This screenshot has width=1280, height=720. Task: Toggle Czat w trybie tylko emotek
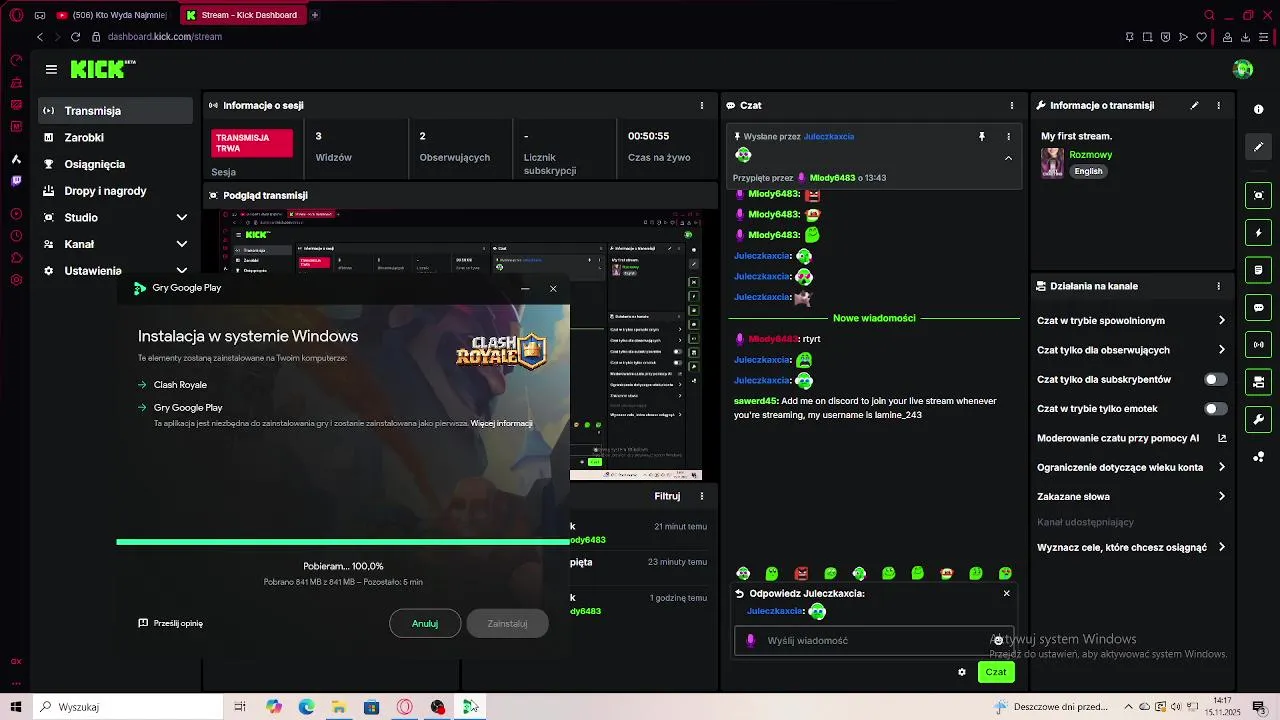[1215, 408]
